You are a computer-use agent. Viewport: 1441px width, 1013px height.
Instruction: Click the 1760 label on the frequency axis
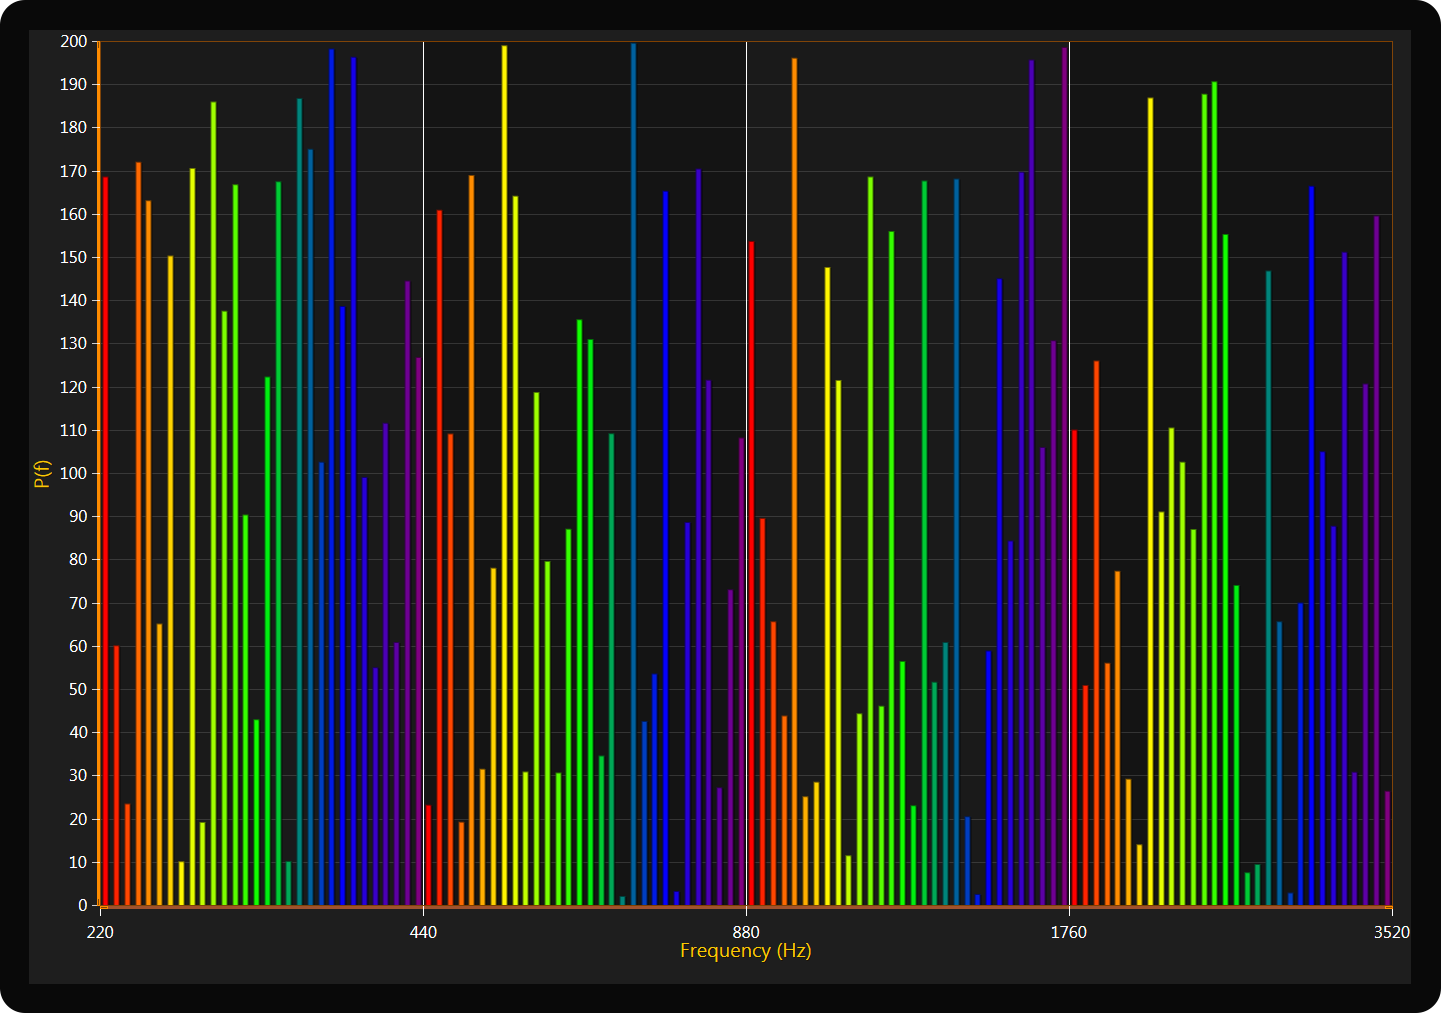pos(1068,933)
